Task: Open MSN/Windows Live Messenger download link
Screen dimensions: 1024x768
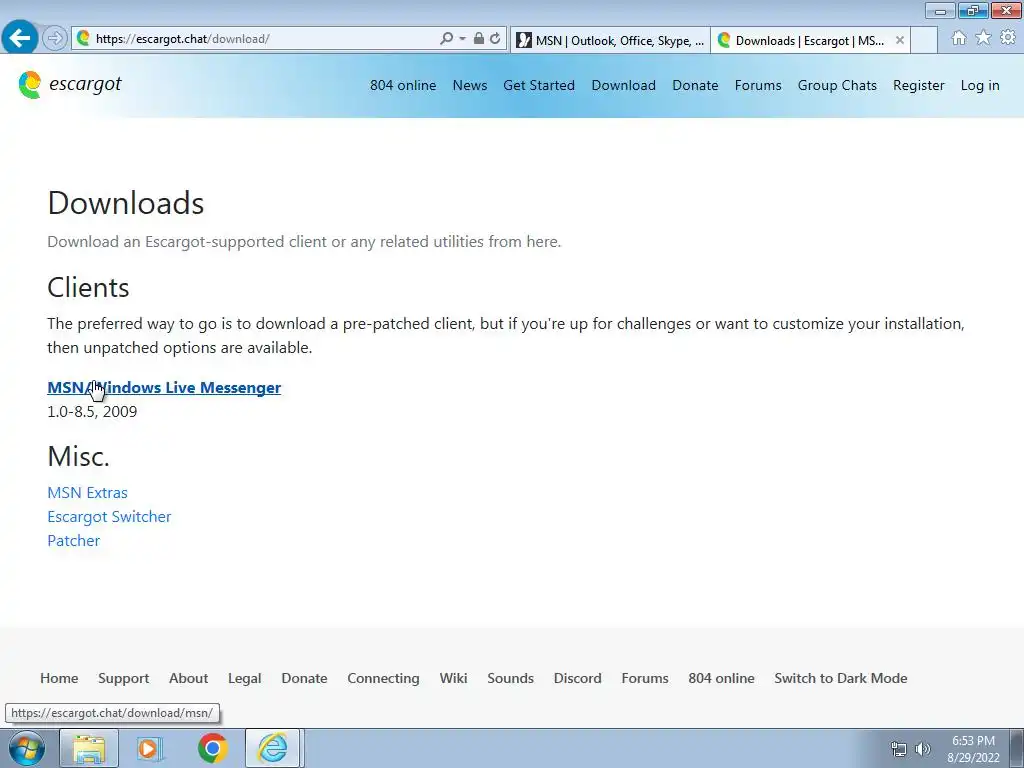Action: coord(164,387)
